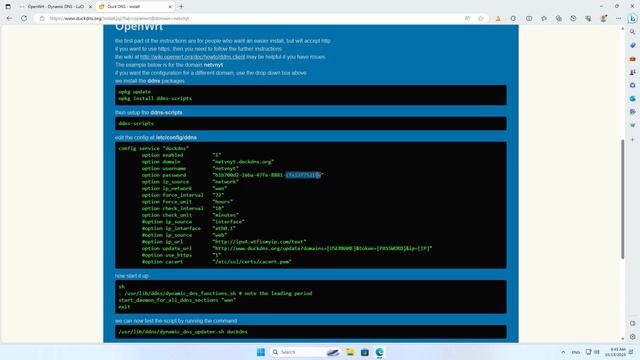This screenshot has width=640, height=360.
Task: Open sidebar settings gear icon
Action: [x=632, y=337]
